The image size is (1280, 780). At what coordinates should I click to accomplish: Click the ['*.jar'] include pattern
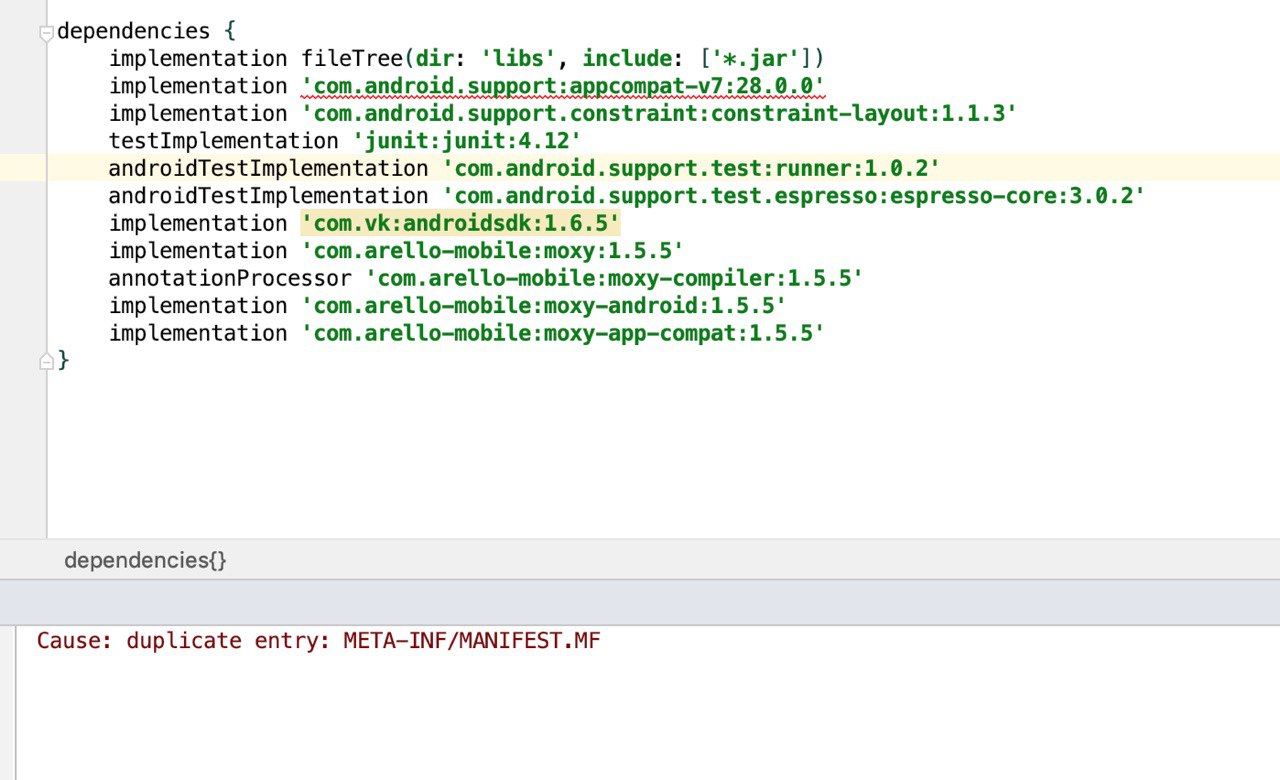(754, 58)
